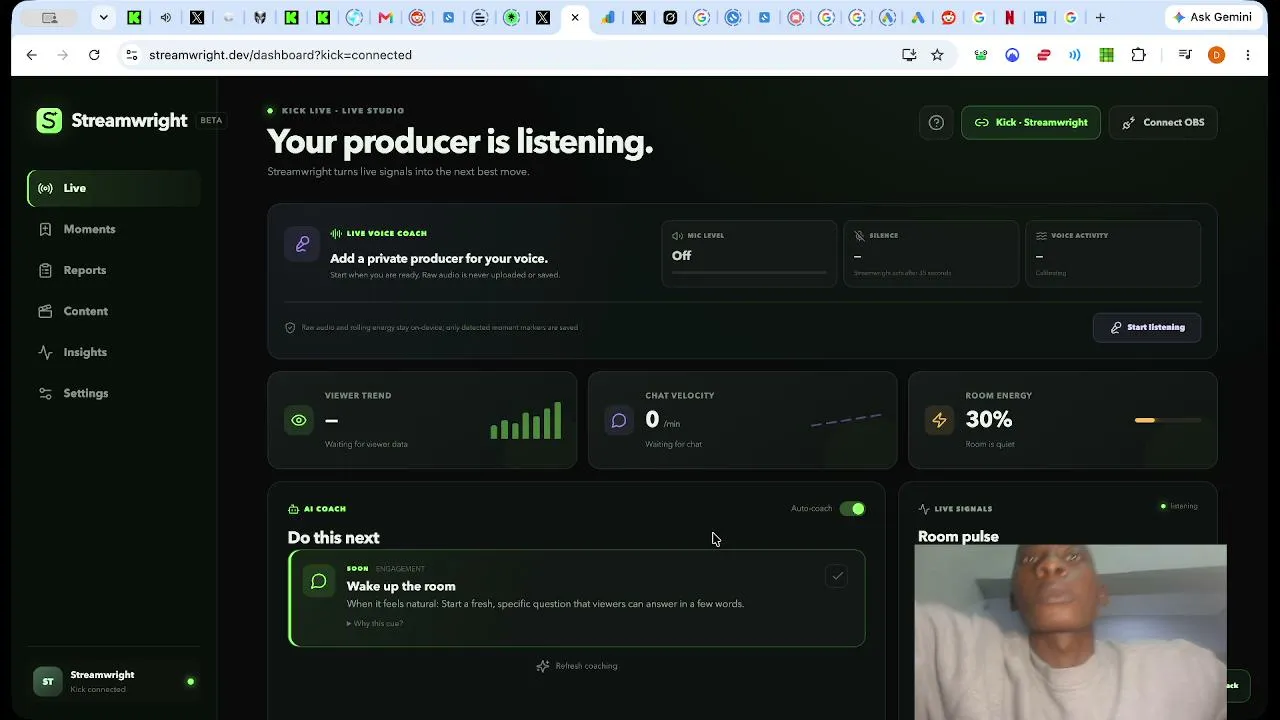Switch to the Gmail browser tab
The image size is (1280, 720).
click(x=386, y=17)
